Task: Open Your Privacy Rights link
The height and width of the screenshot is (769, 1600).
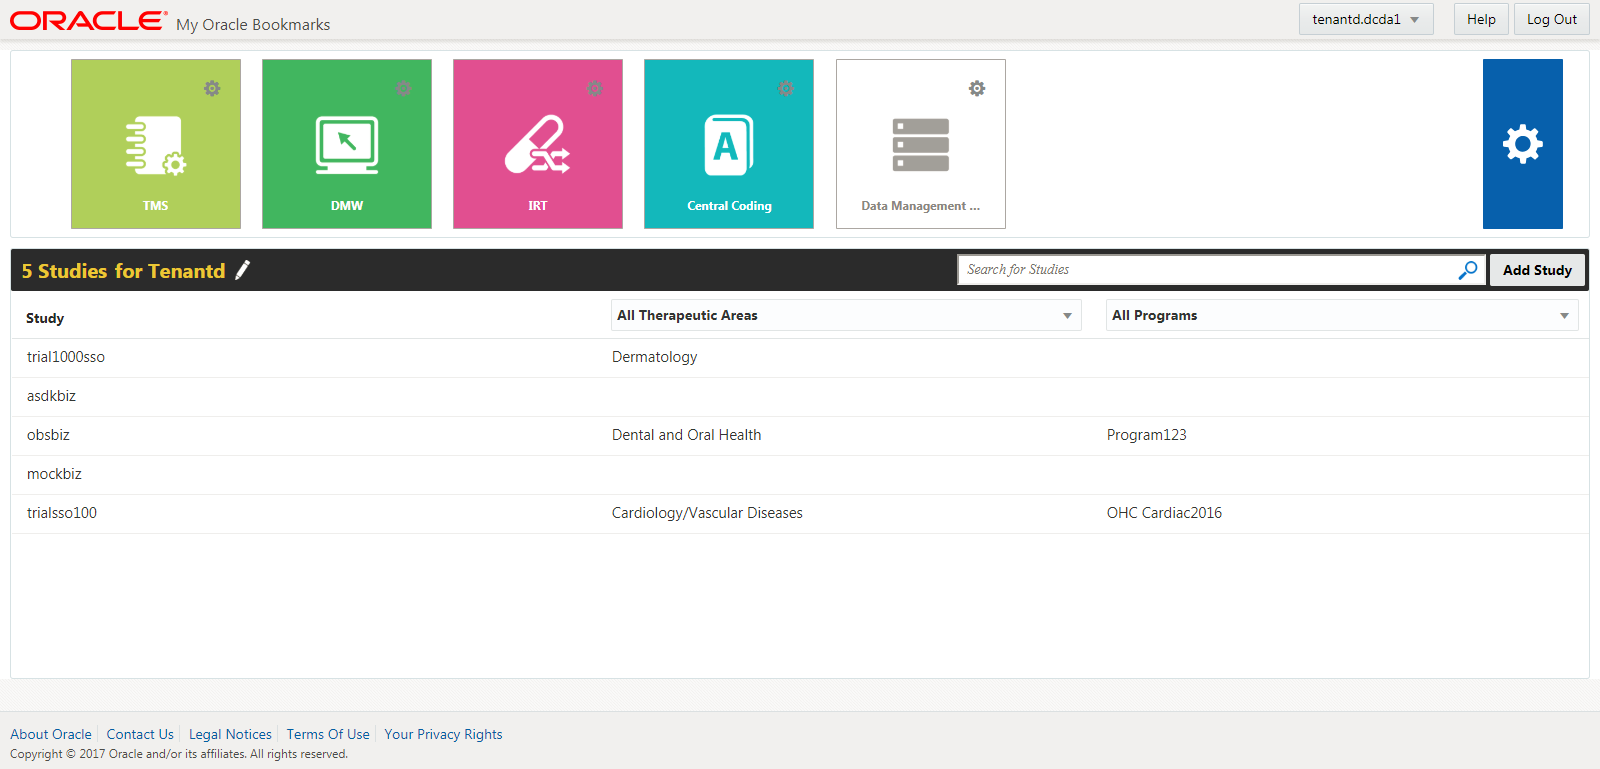Action: (x=443, y=734)
